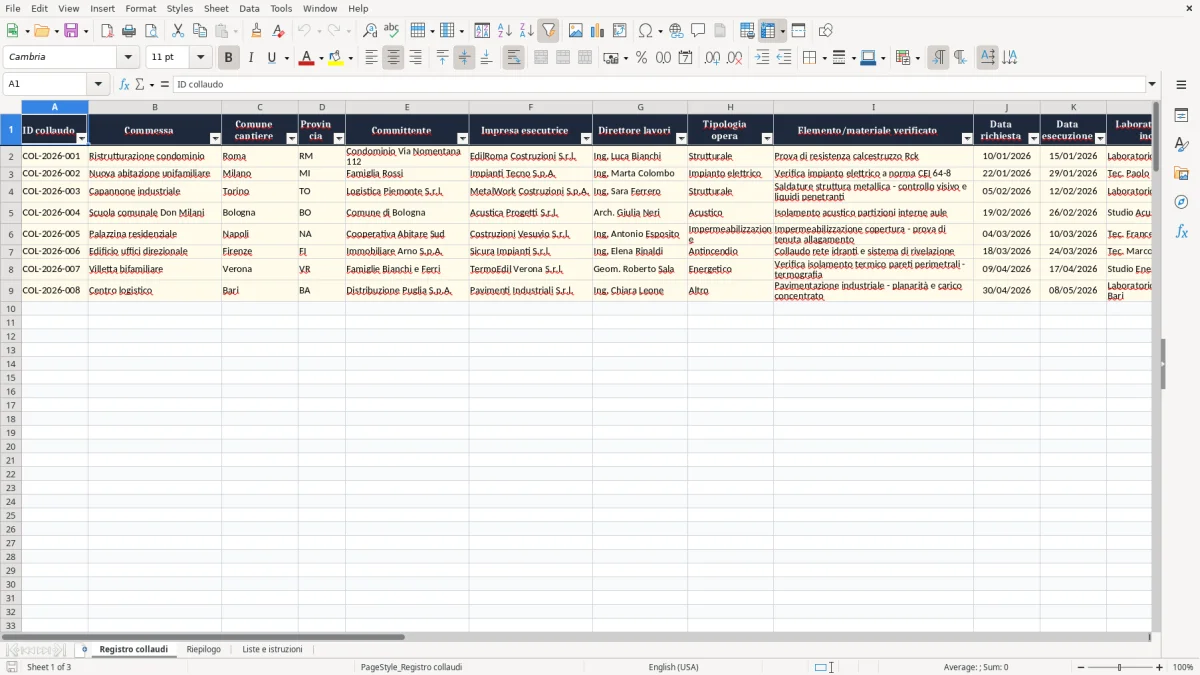Cut selection with the scissors icon
The width and height of the screenshot is (1200, 675).
(x=178, y=31)
